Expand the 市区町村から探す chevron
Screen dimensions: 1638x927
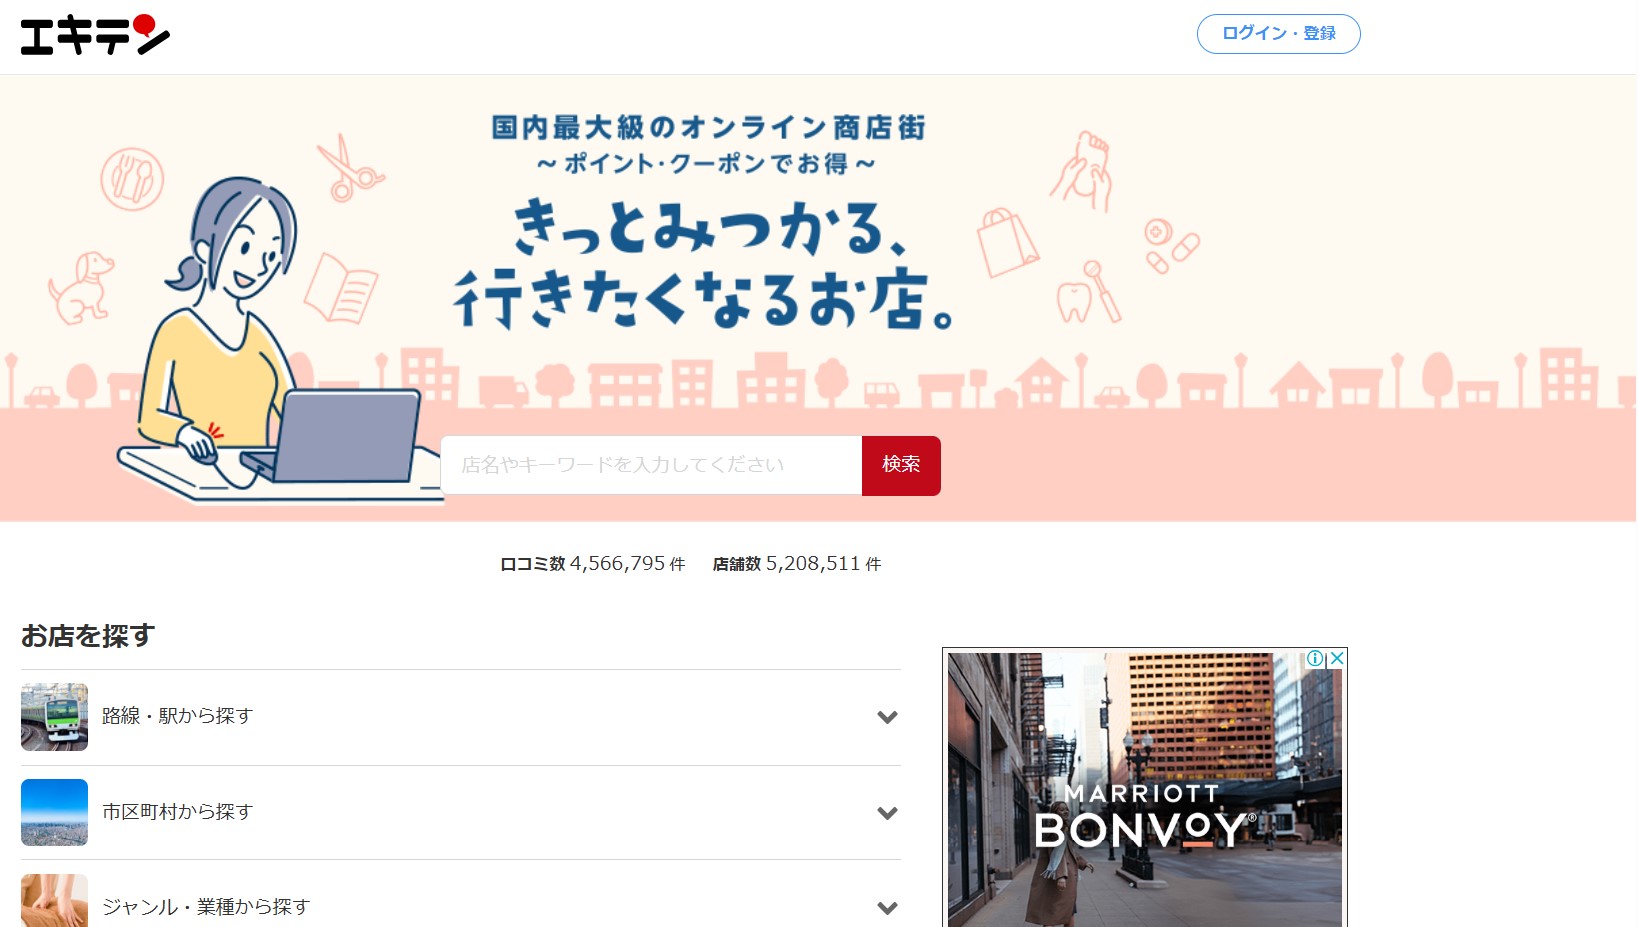pyautogui.click(x=887, y=813)
